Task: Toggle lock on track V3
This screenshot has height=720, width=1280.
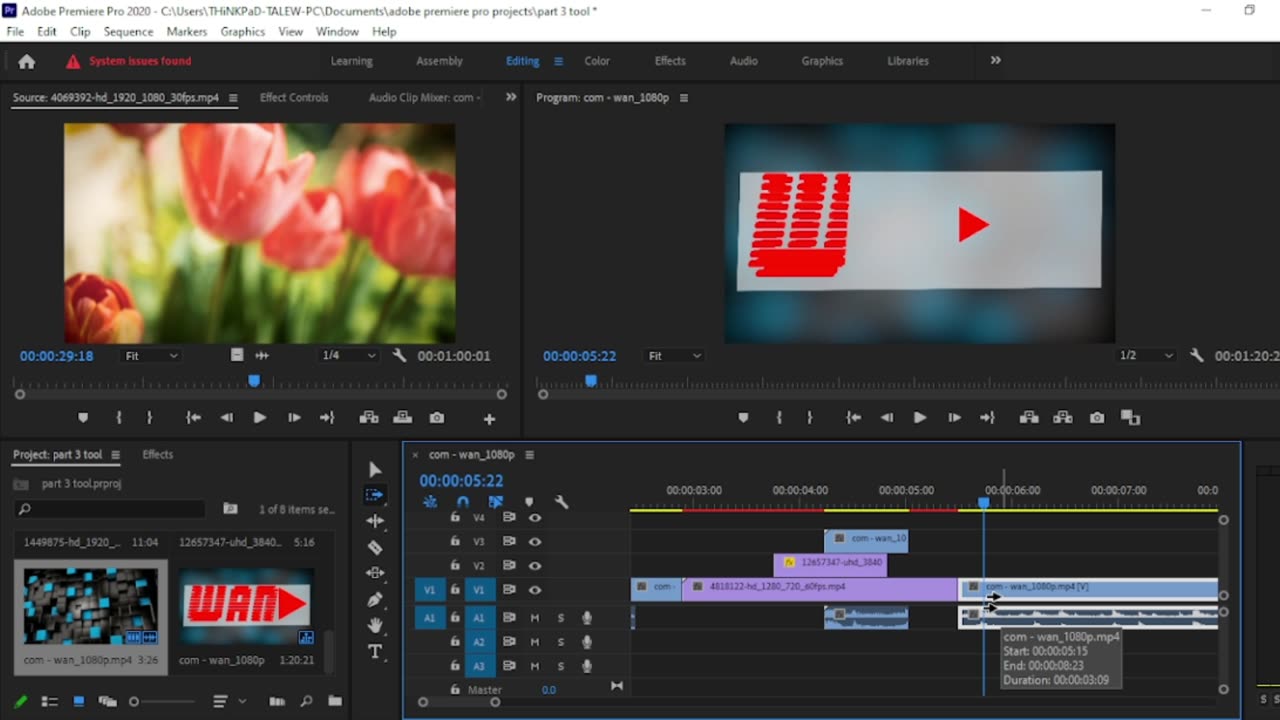Action: pyautogui.click(x=455, y=542)
